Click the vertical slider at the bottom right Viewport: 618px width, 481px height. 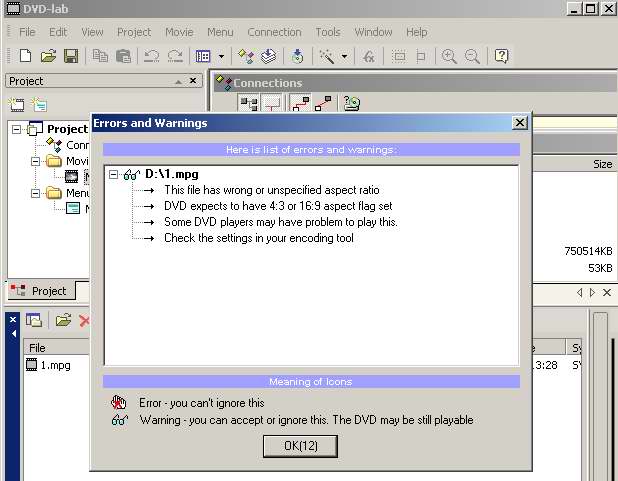coord(600,396)
